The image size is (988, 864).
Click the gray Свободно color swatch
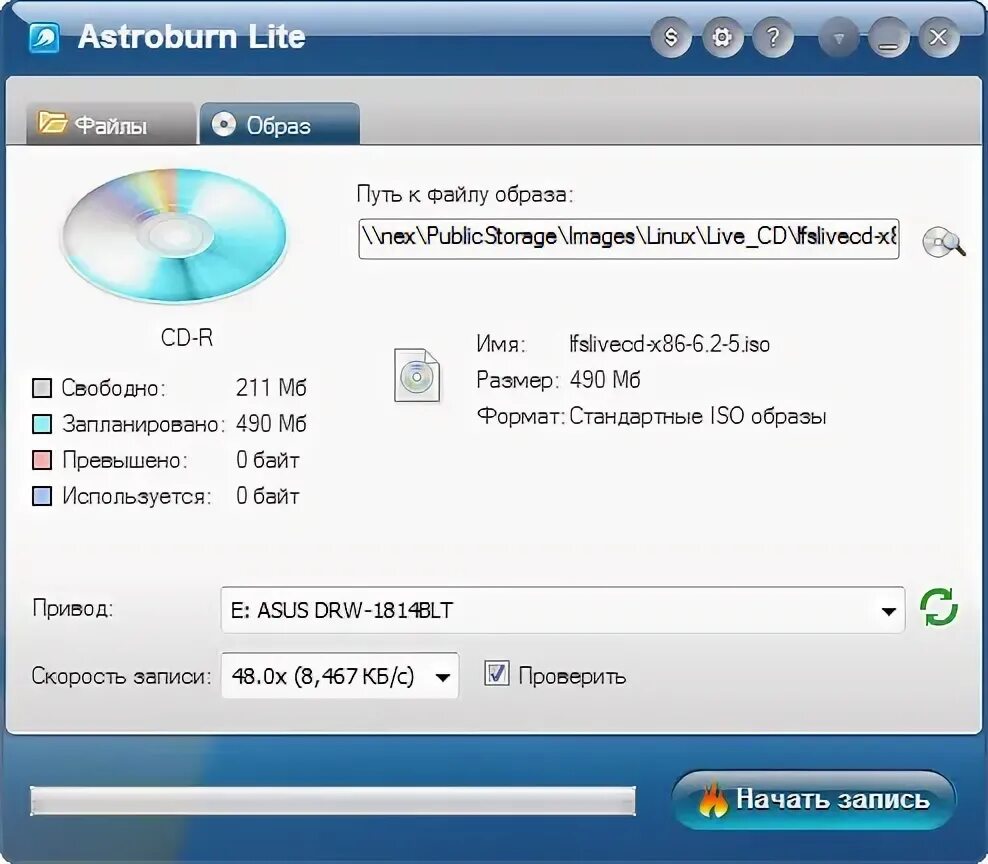point(42,388)
